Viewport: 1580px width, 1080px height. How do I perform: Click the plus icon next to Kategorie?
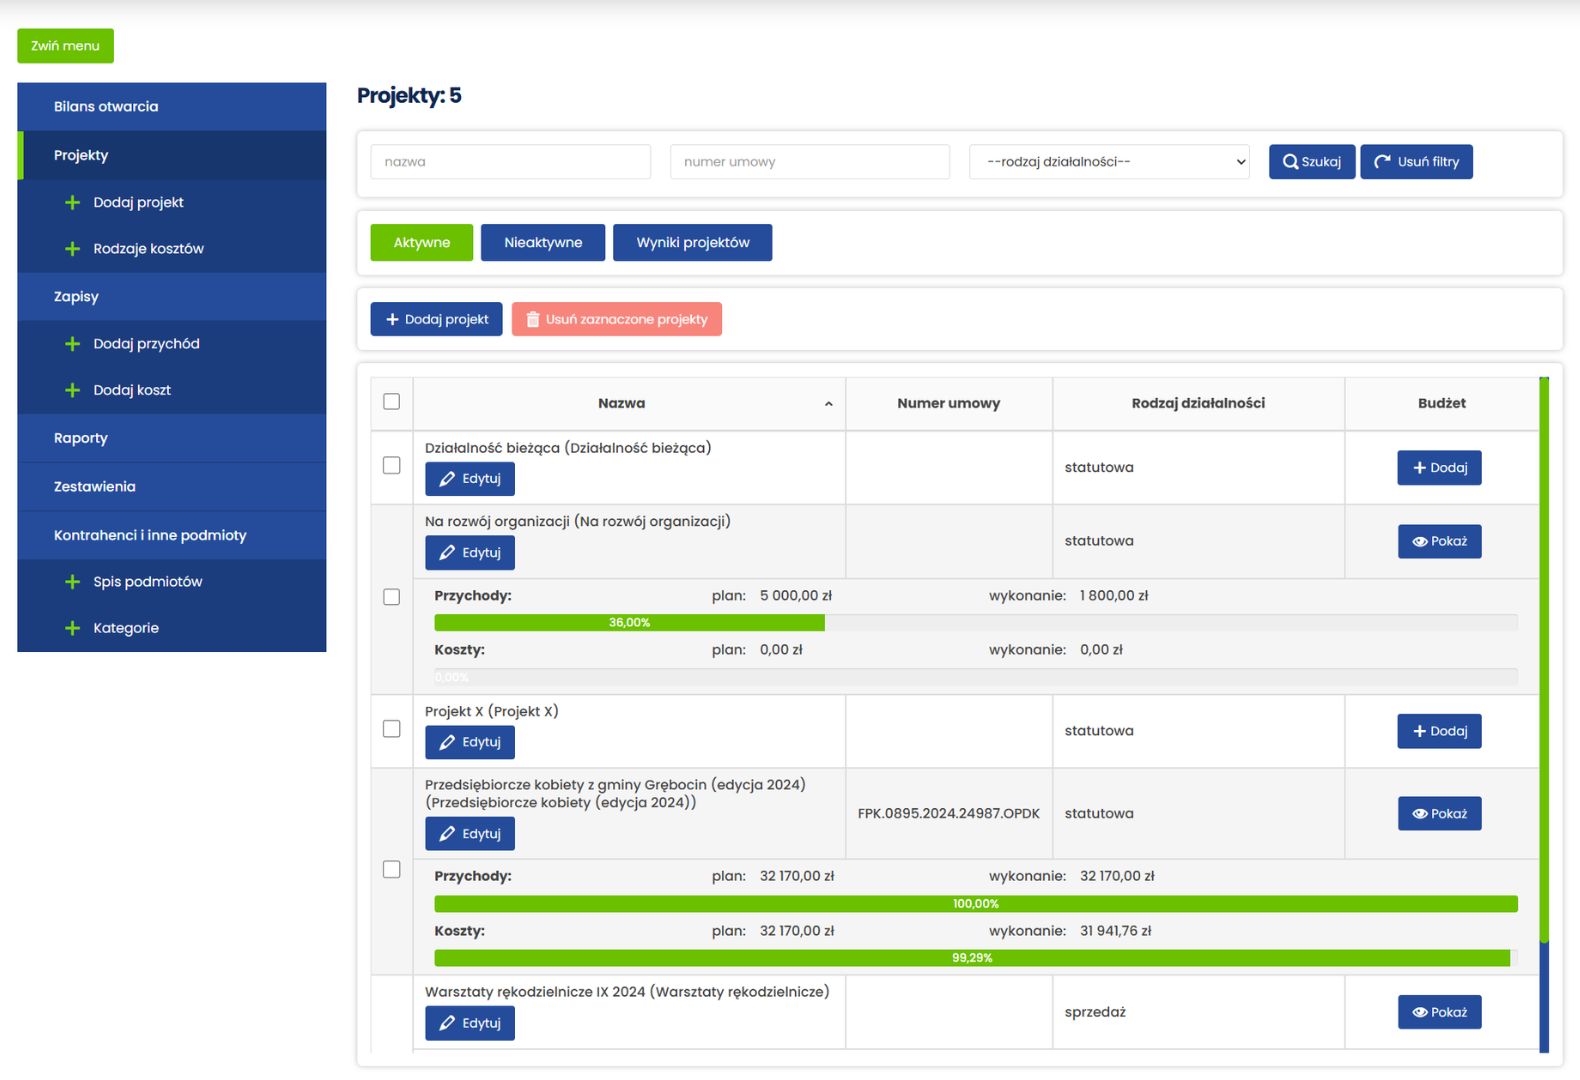click(72, 628)
